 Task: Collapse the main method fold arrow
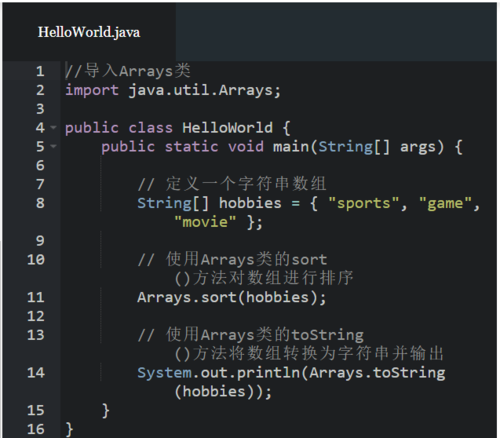point(53,146)
